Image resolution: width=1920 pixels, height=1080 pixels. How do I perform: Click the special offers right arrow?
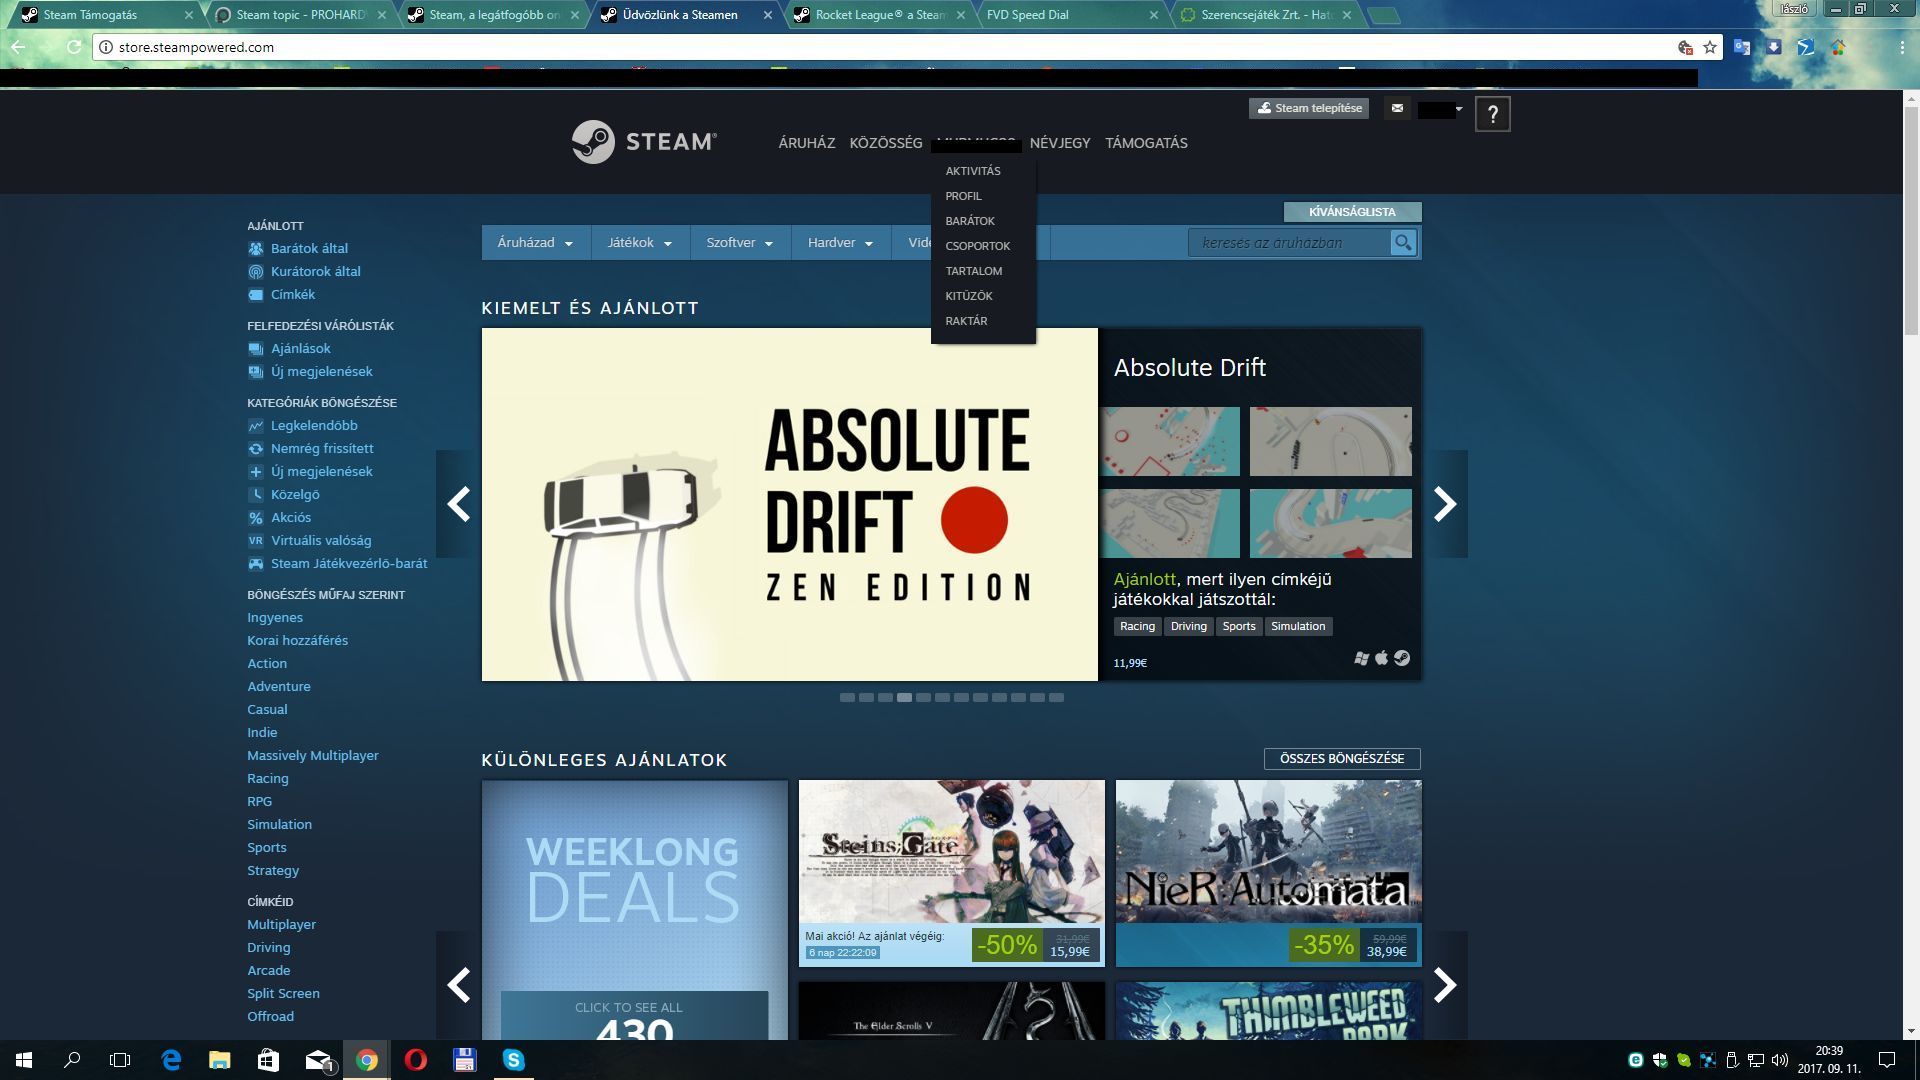1445,985
